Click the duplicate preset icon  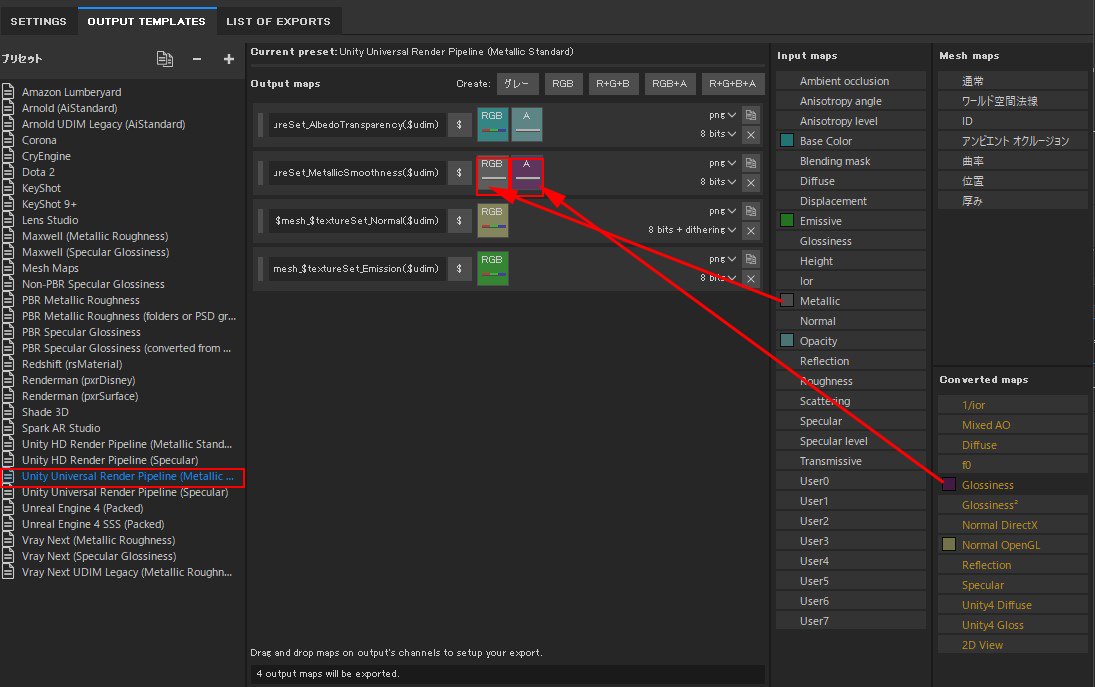click(x=165, y=59)
